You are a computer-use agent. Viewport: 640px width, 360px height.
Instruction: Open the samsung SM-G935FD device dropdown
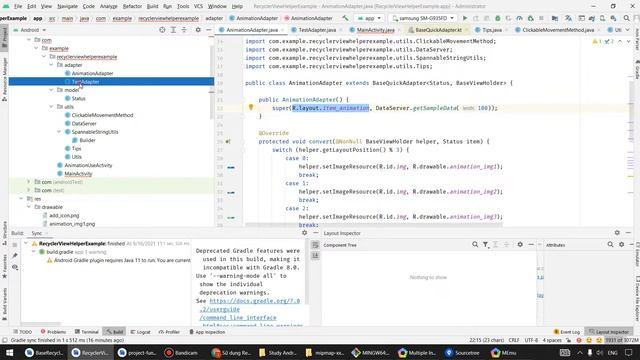click(x=423, y=18)
